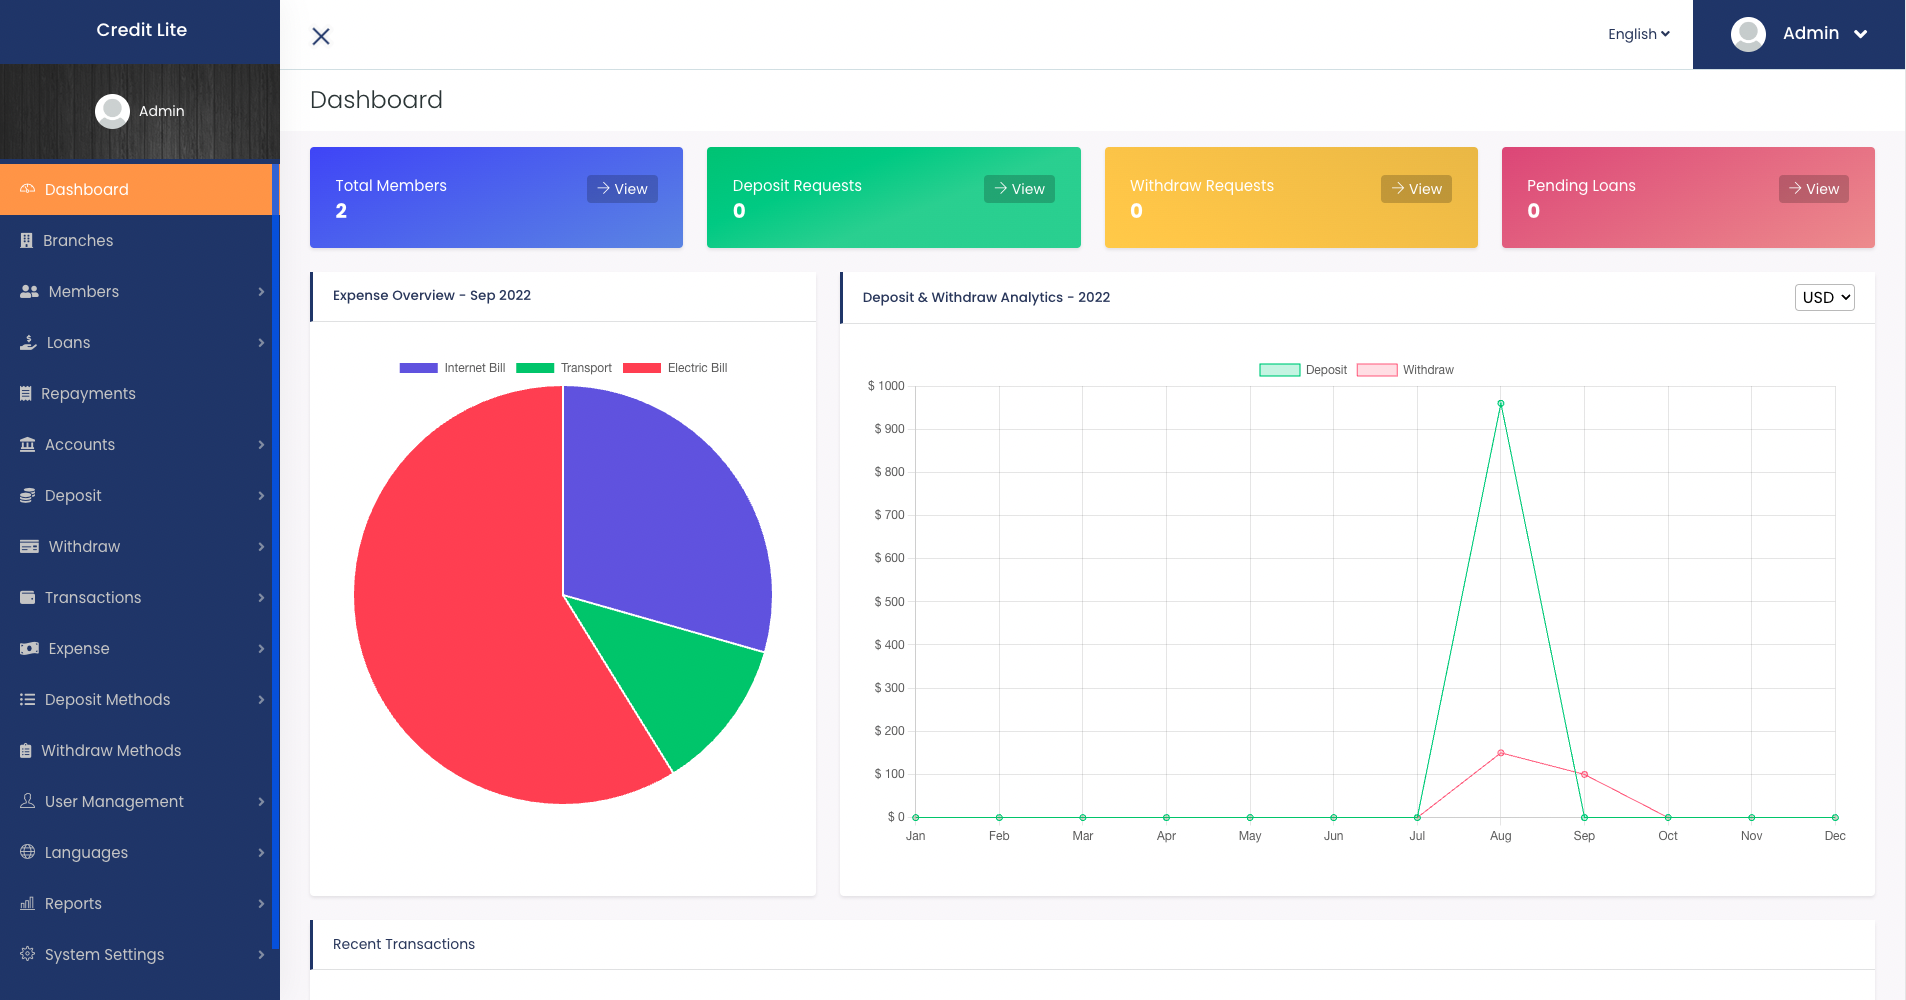Click the Branches building icon in sidebar
This screenshot has width=1906, height=1000.
click(x=27, y=241)
